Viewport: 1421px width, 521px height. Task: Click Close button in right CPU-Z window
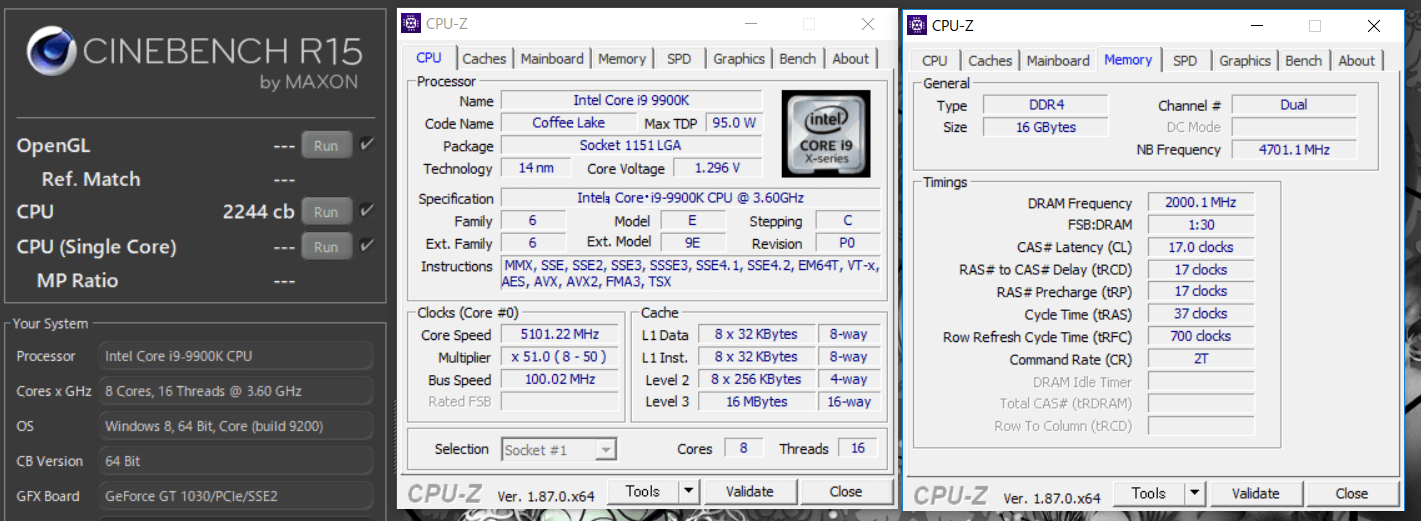click(x=1351, y=493)
